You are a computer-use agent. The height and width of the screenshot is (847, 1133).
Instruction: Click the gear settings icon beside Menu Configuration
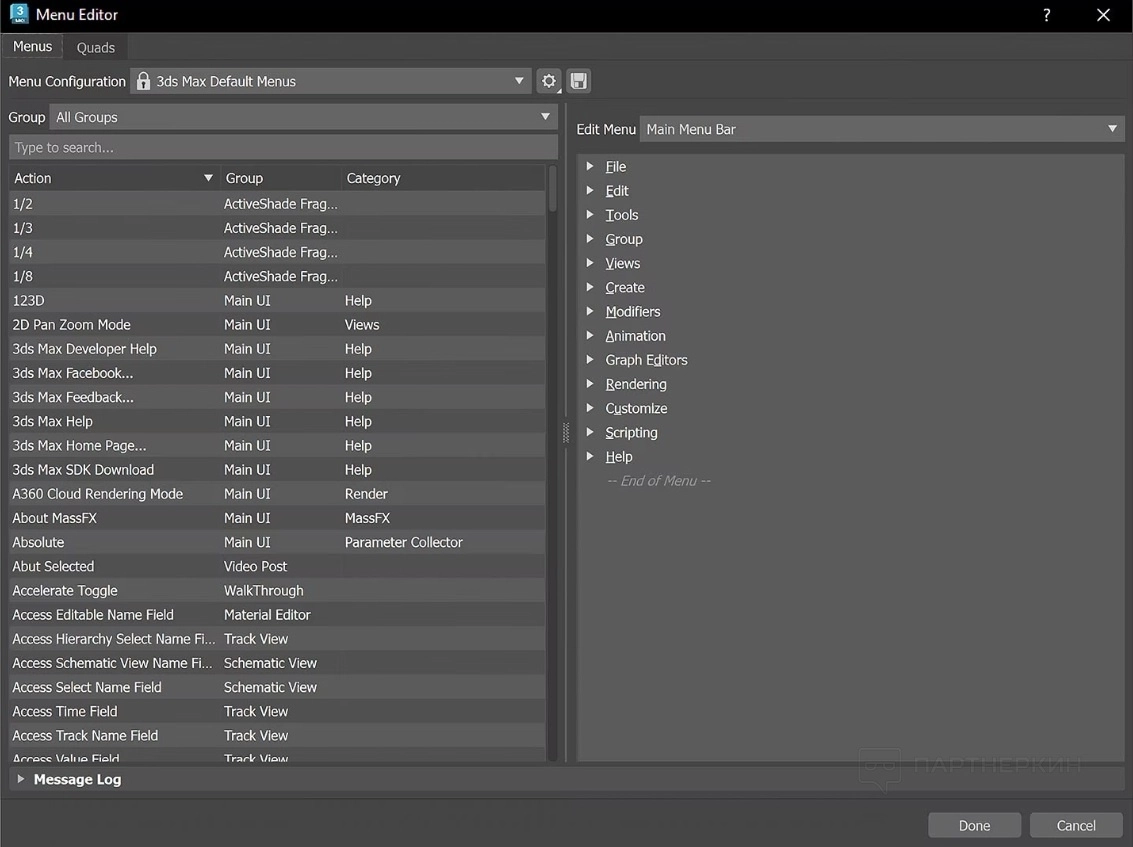pos(548,81)
